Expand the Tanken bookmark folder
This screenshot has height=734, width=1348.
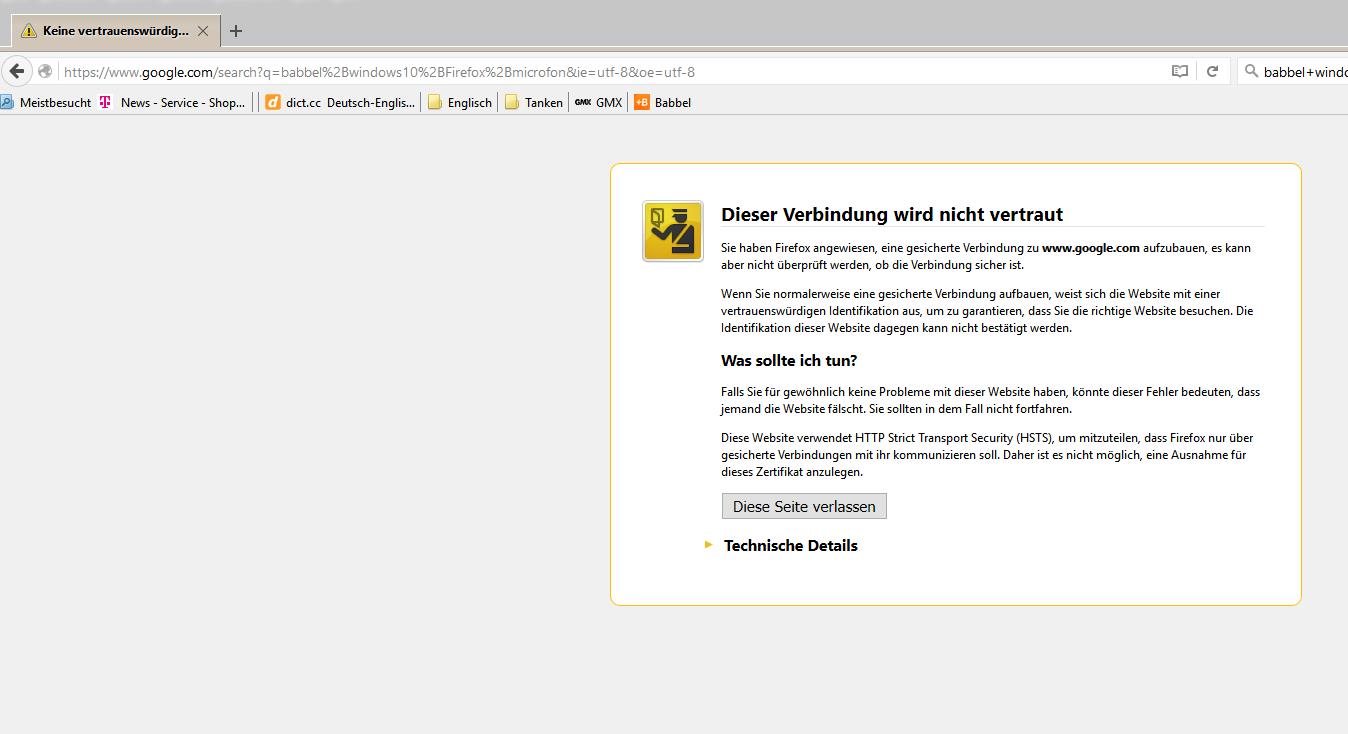tap(534, 102)
